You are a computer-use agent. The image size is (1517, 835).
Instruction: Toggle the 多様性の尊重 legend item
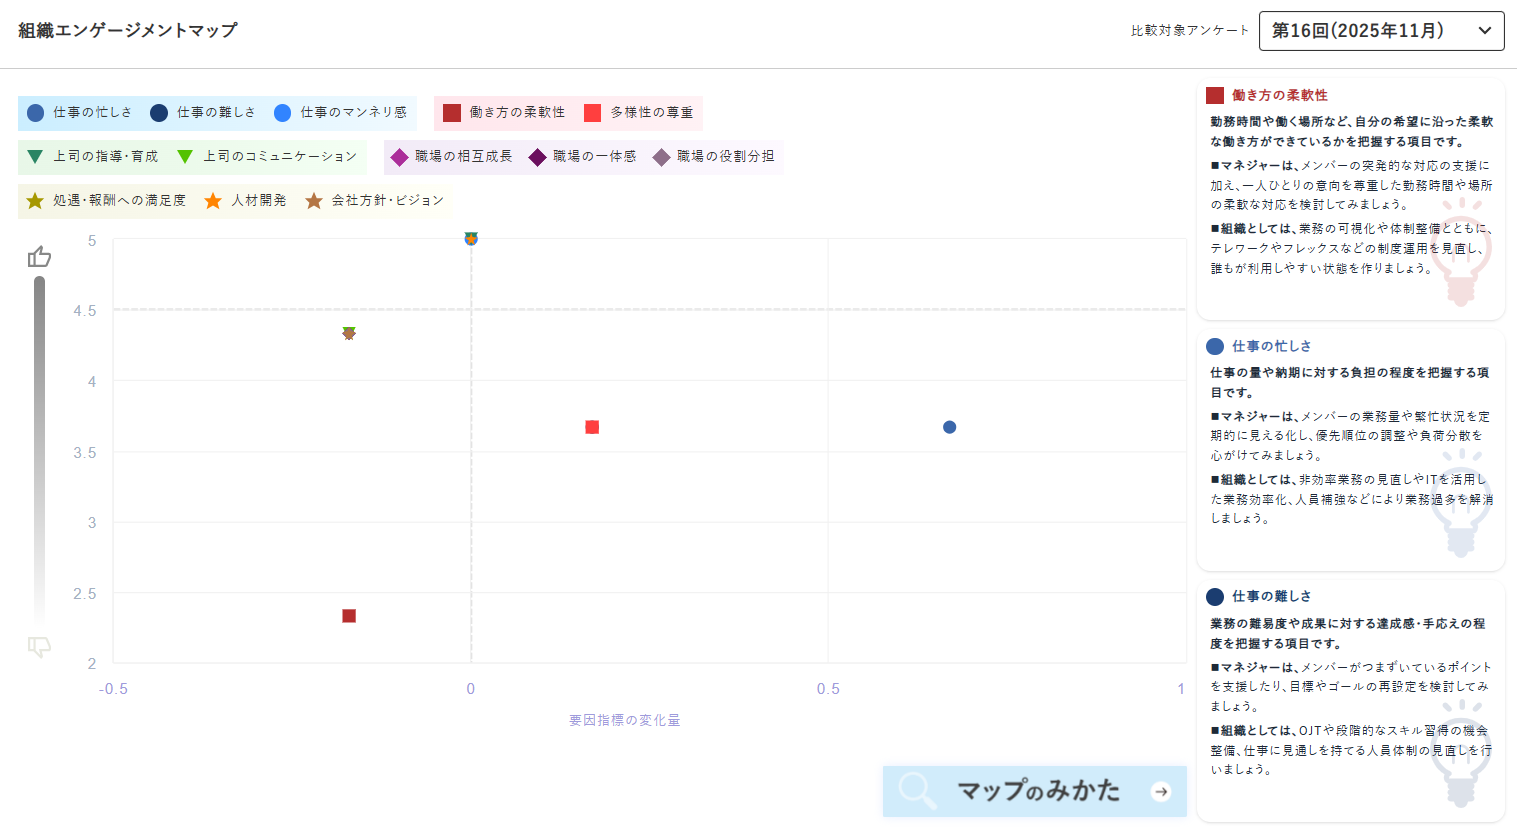[639, 113]
